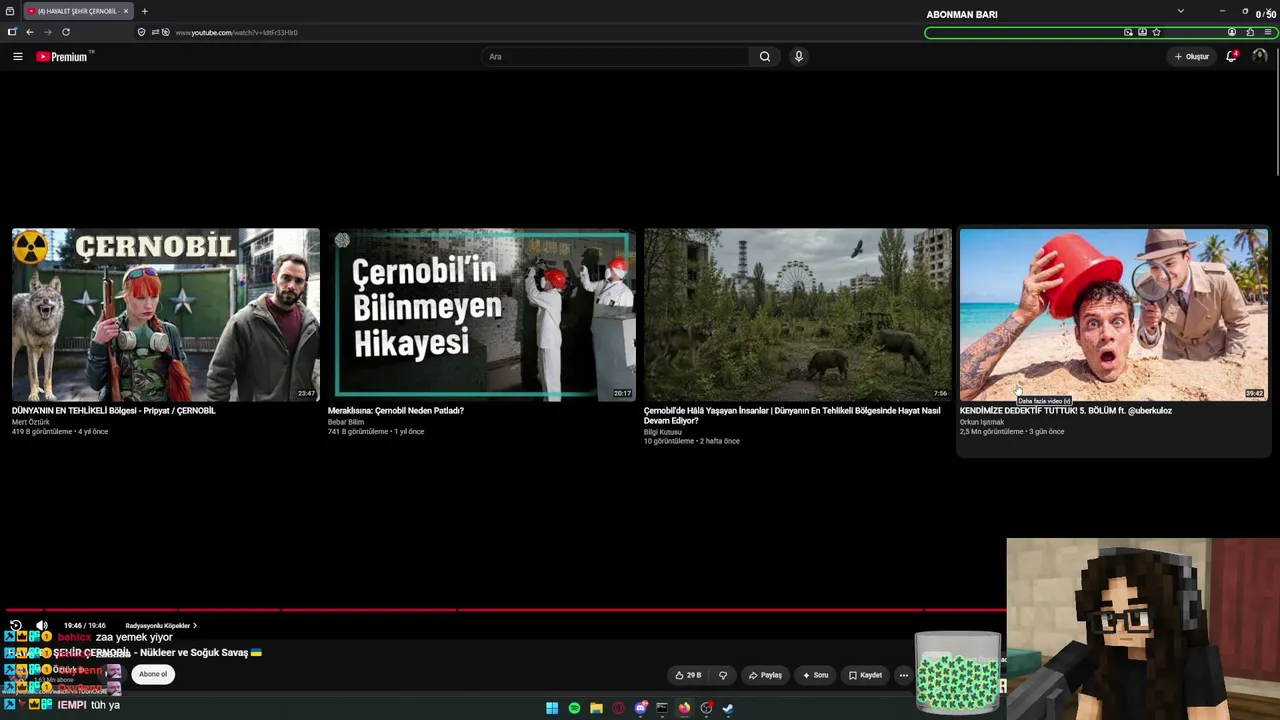Open the Firefox View icon beside tabs
This screenshot has height=720, width=1280.
click(12, 11)
